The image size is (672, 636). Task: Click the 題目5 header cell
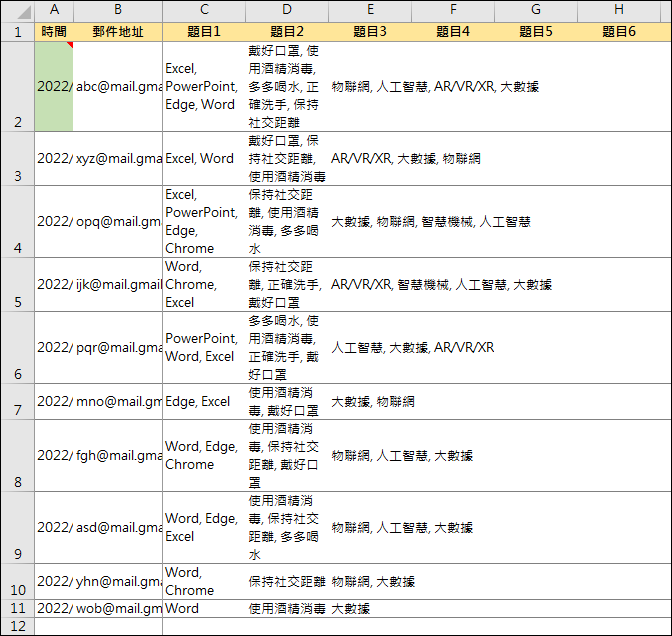536,32
